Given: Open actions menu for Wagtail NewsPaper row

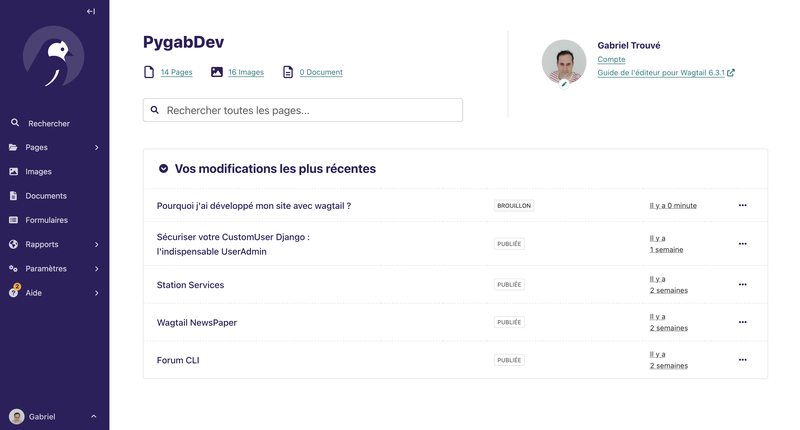Looking at the screenshot, I should (x=742, y=322).
